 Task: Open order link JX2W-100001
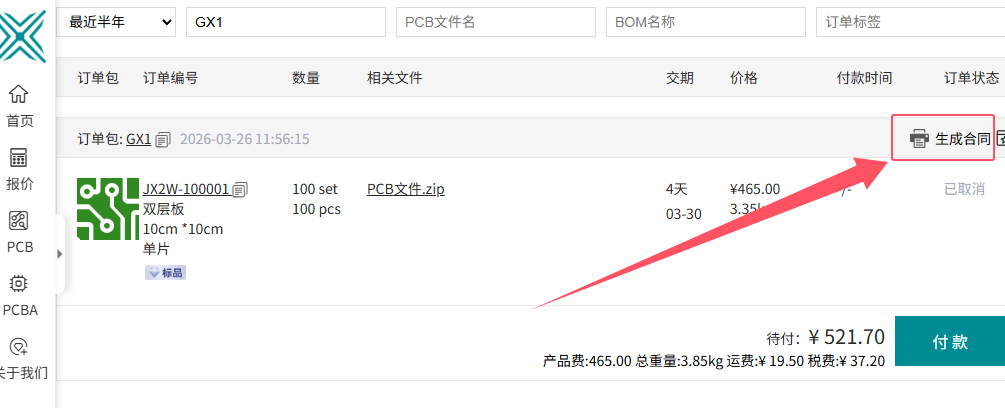coord(186,189)
